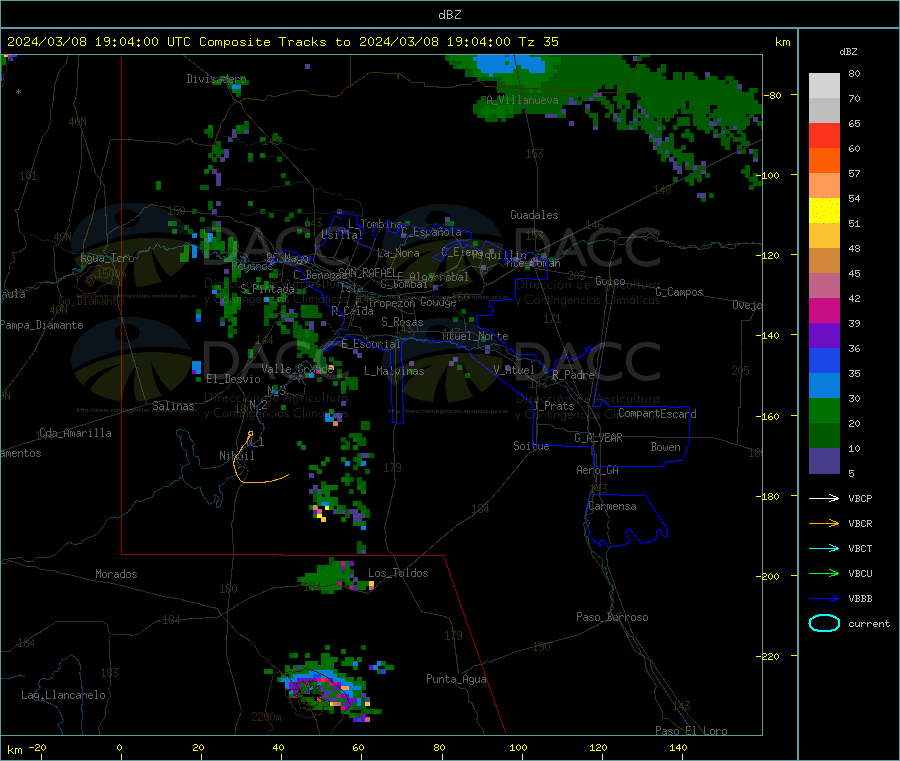Click the El_Desvio map label
This screenshot has width=900, height=761.
pos(234,379)
